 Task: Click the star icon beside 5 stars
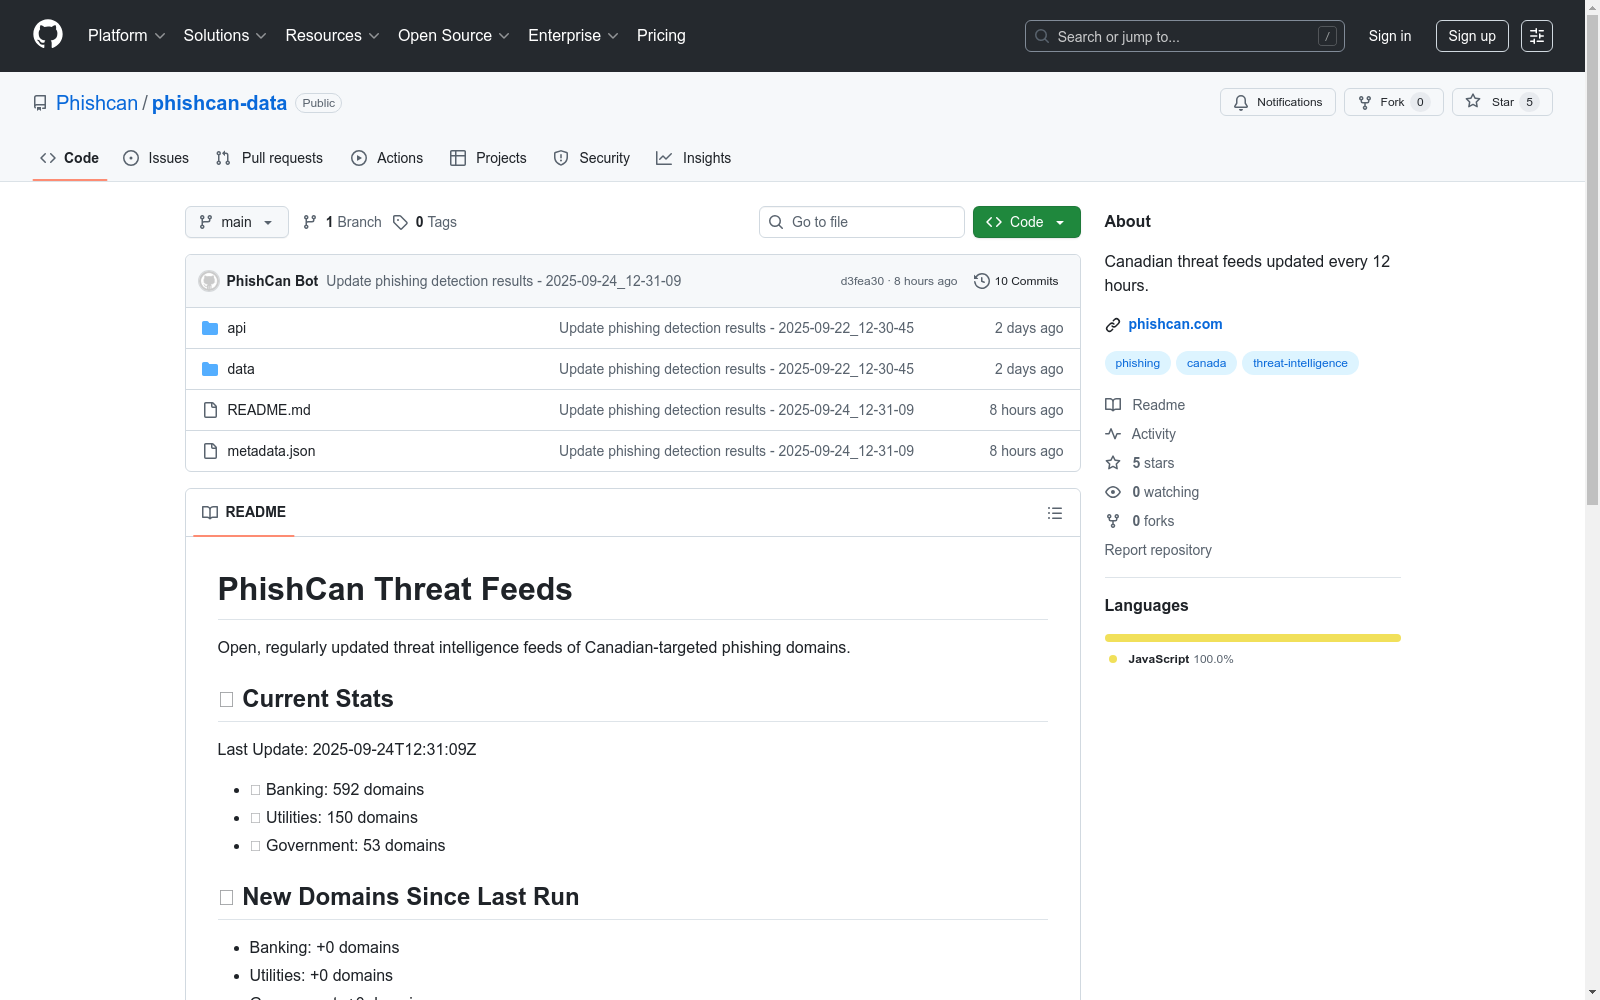click(x=1113, y=463)
